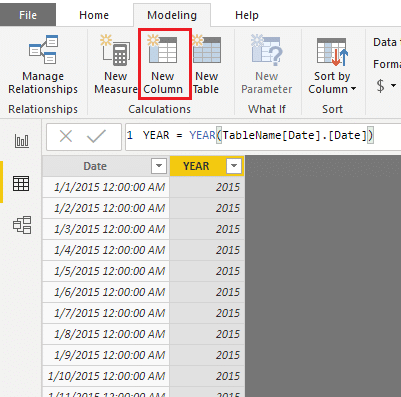
Task: Select cell 1/10/2015 12:00:00 AM
Action: (x=106, y=376)
